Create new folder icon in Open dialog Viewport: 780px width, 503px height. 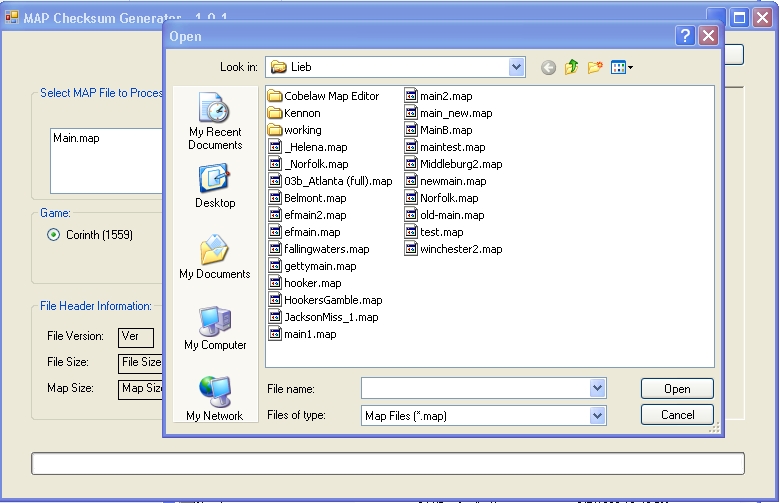click(x=594, y=67)
